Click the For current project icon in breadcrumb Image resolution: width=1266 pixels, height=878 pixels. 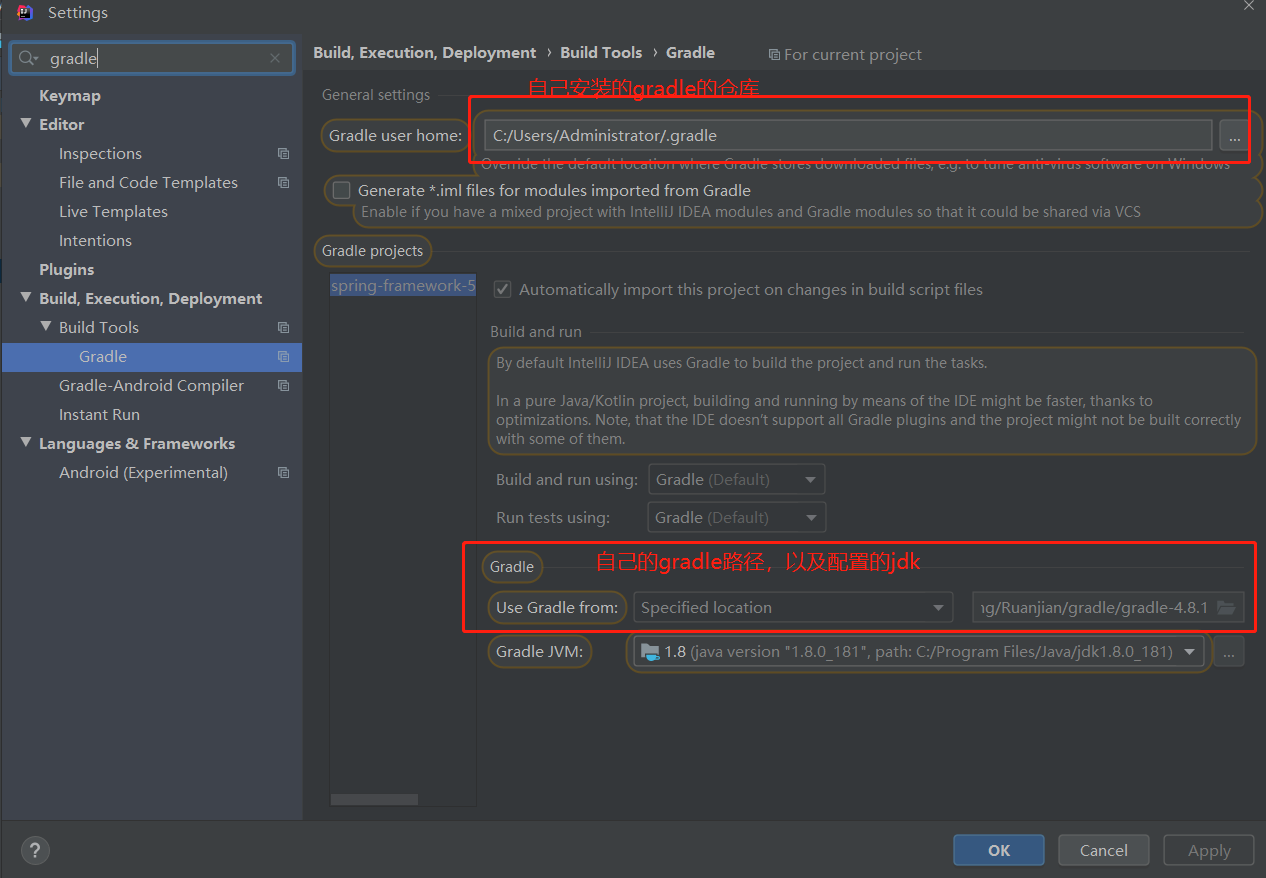pos(774,55)
